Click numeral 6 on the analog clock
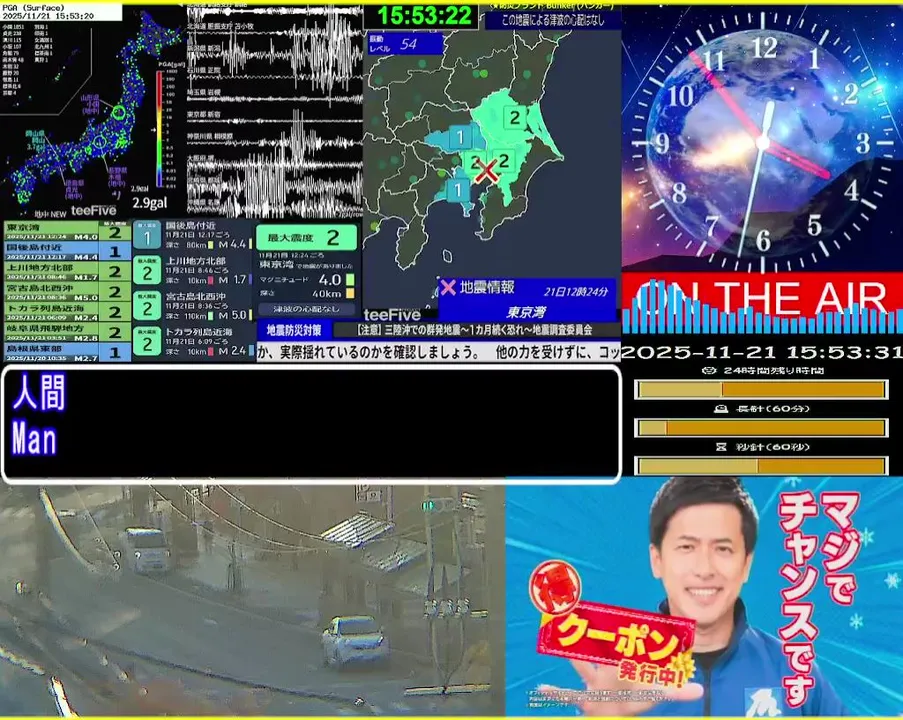Image resolution: width=903 pixels, height=720 pixels. (x=764, y=240)
